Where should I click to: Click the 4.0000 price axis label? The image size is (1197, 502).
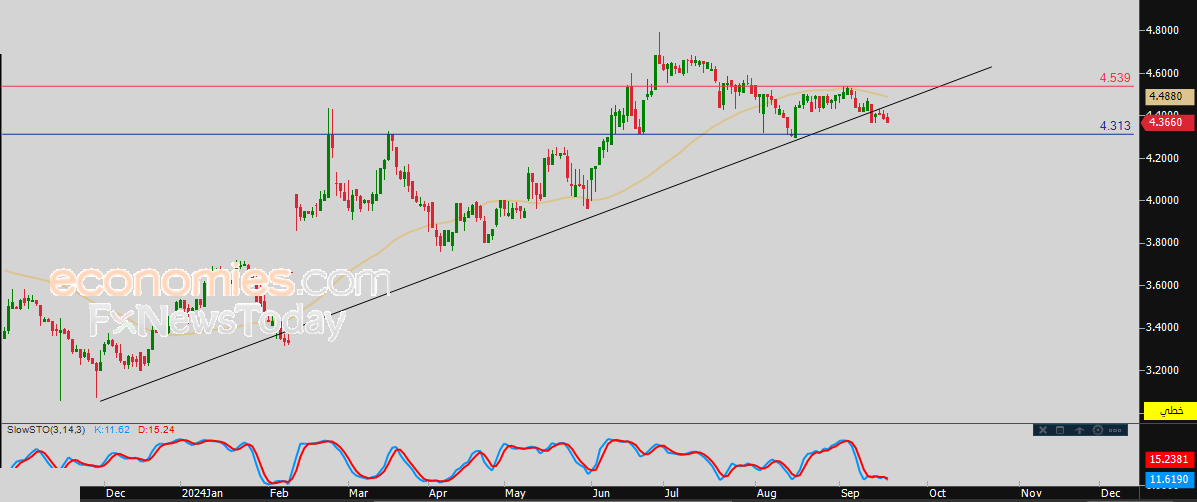(1163, 201)
